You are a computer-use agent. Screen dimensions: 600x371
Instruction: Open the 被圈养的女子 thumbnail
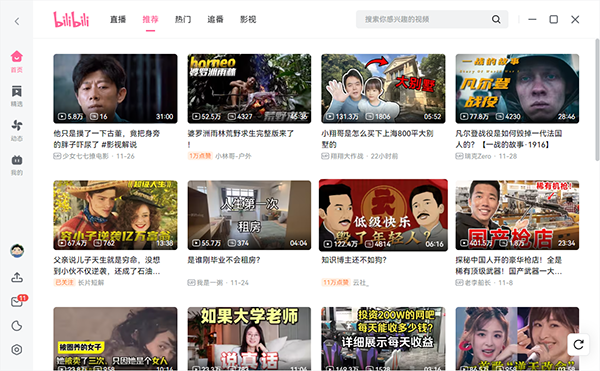tap(115, 338)
